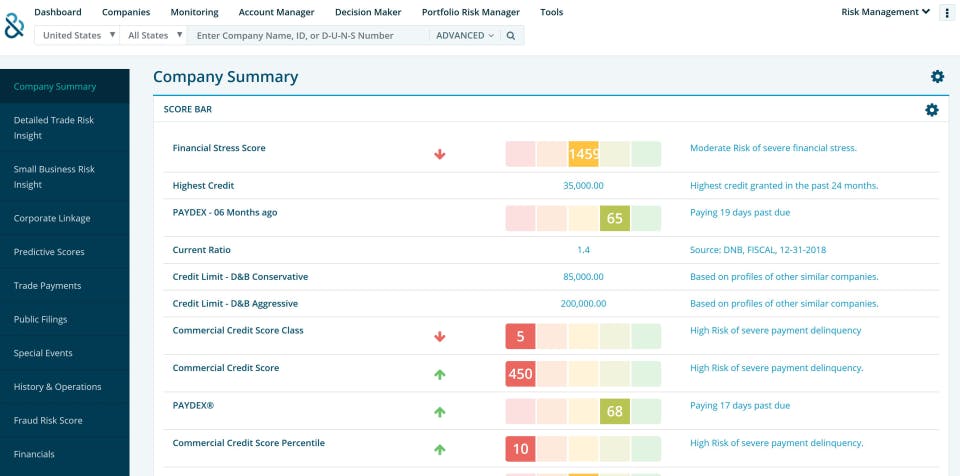Open the kebab menu in top-right corner
This screenshot has height=476, width=960.
click(946, 13)
